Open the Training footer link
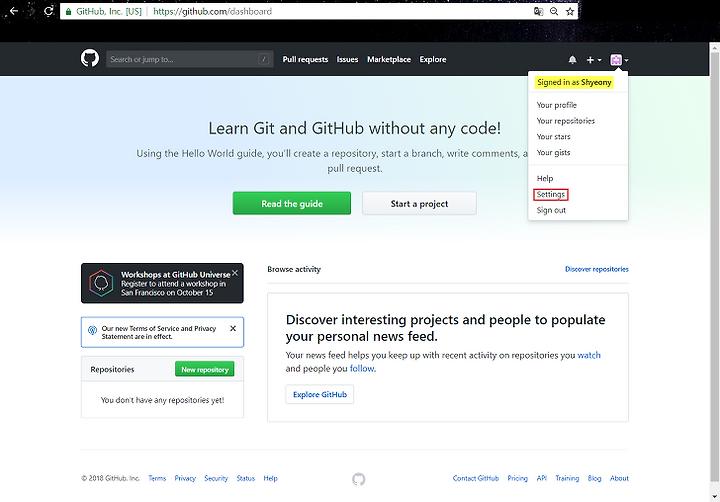The image size is (720, 502). 567,478
